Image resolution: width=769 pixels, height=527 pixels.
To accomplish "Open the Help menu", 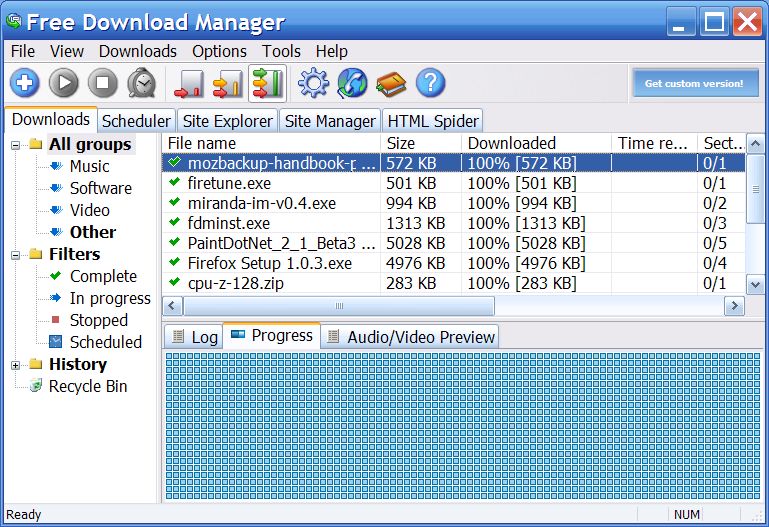I will pyautogui.click(x=332, y=51).
